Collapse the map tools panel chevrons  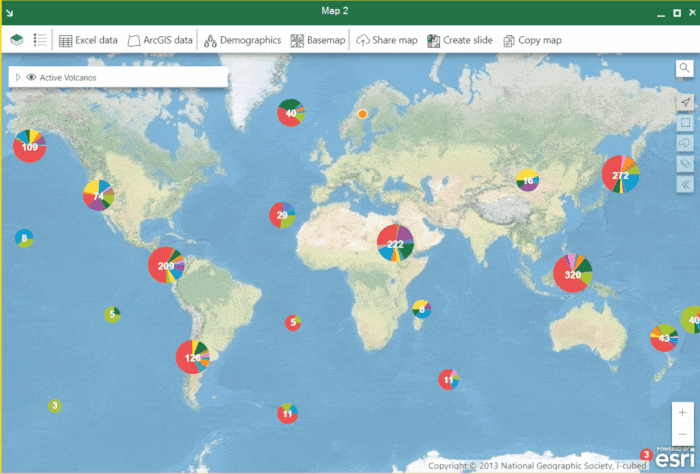click(x=685, y=184)
